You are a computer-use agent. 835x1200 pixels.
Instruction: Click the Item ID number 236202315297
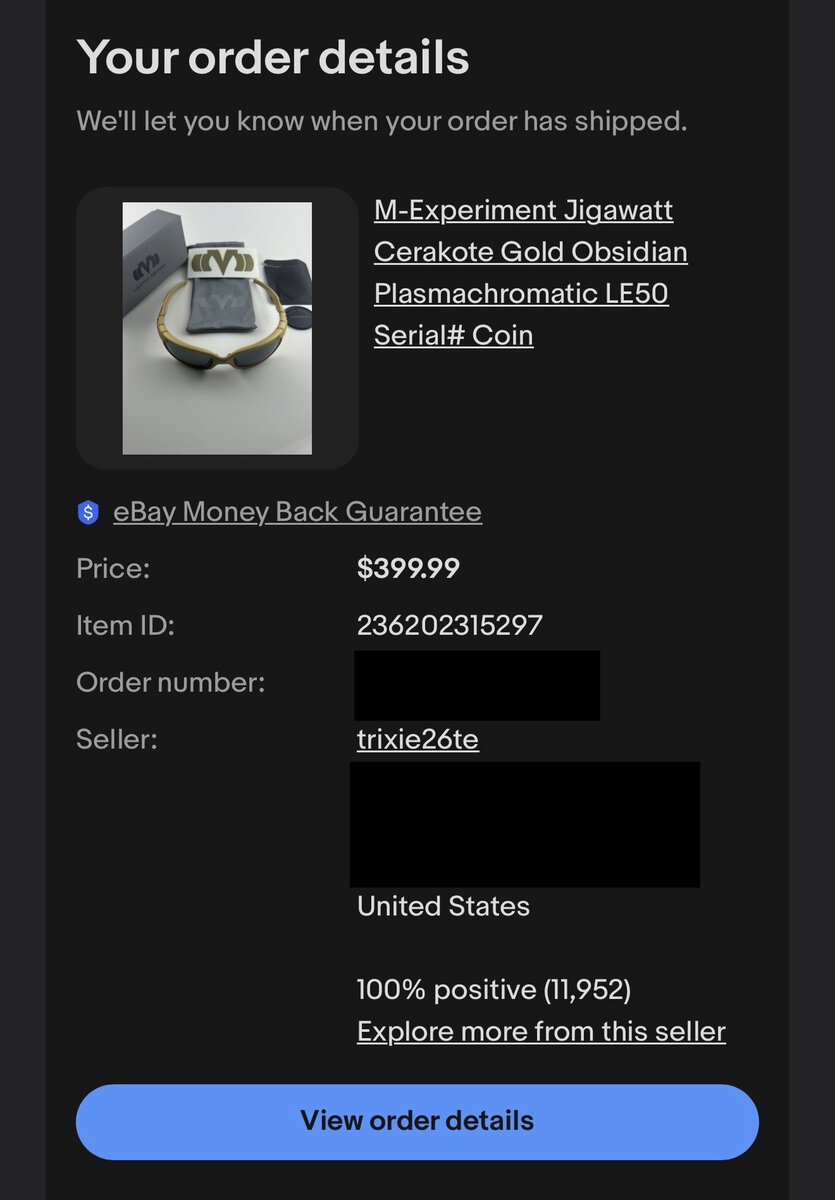(449, 626)
